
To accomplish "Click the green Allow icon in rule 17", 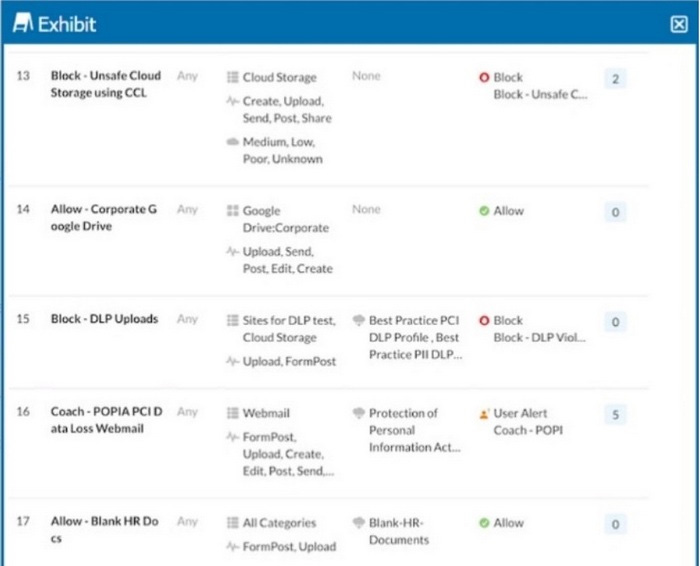I will tap(484, 523).
